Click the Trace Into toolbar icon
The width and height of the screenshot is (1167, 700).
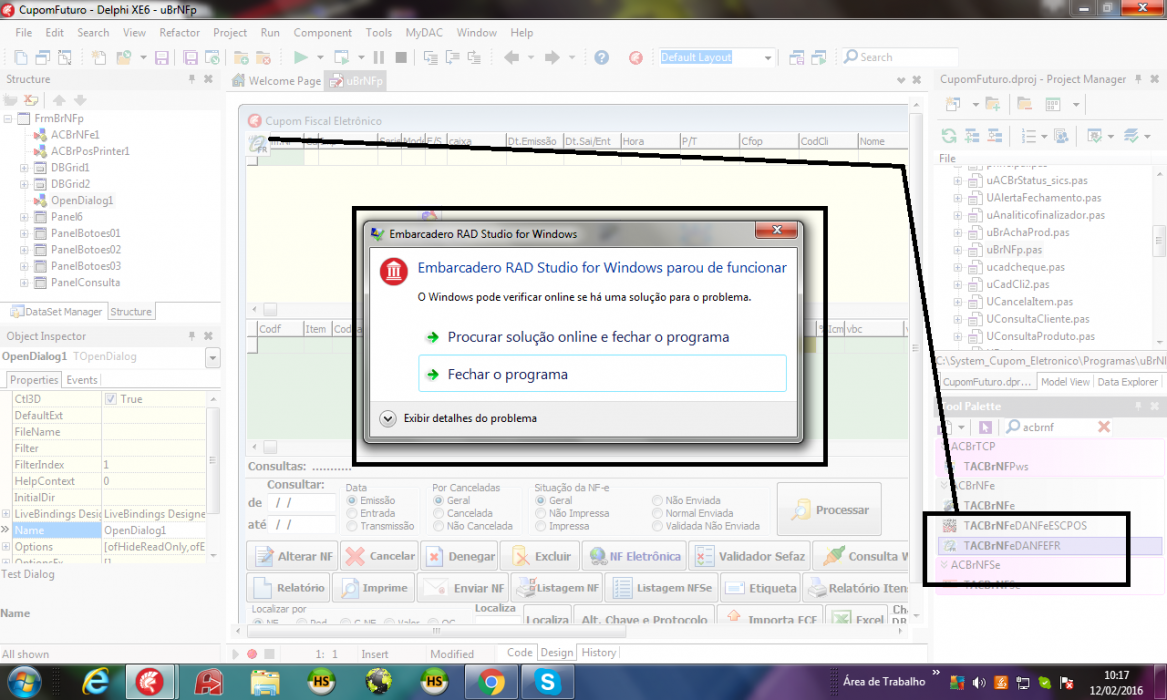click(x=430, y=57)
